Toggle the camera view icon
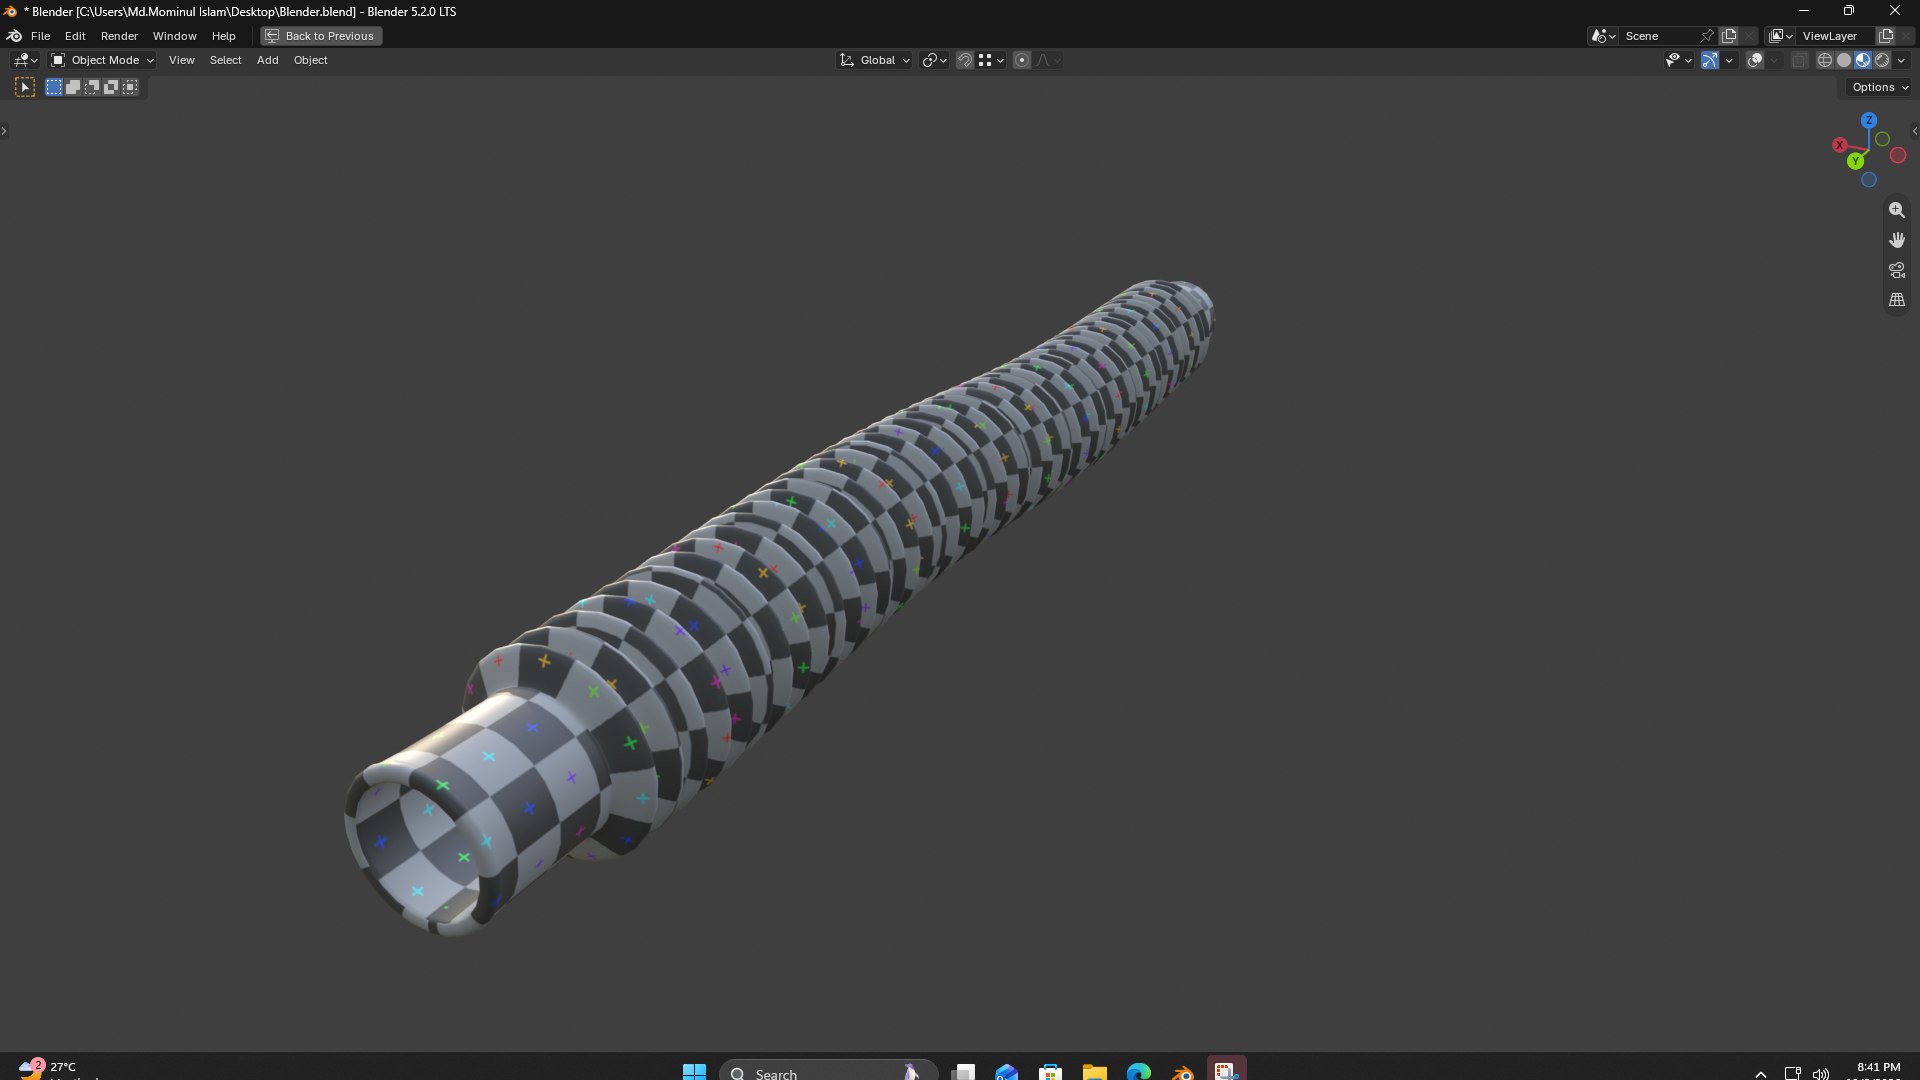 click(x=1896, y=270)
